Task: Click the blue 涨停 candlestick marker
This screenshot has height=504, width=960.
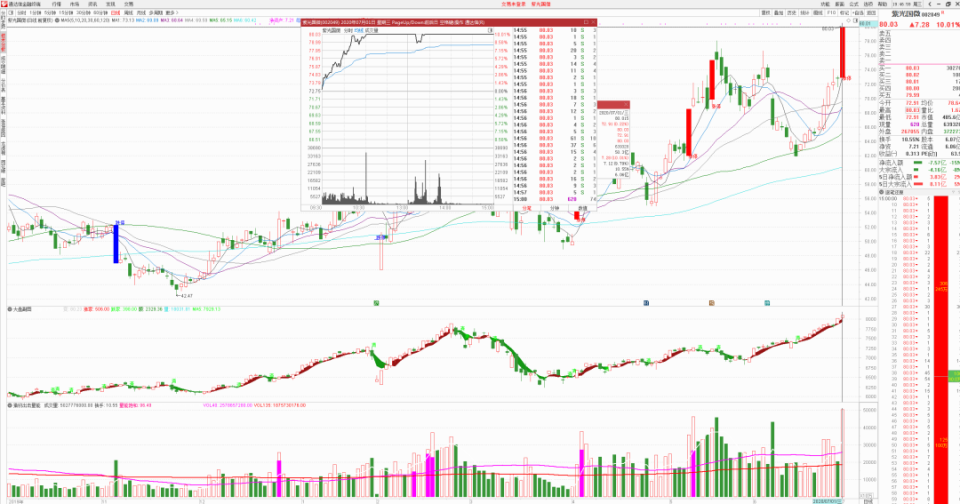Action: [x=116, y=244]
